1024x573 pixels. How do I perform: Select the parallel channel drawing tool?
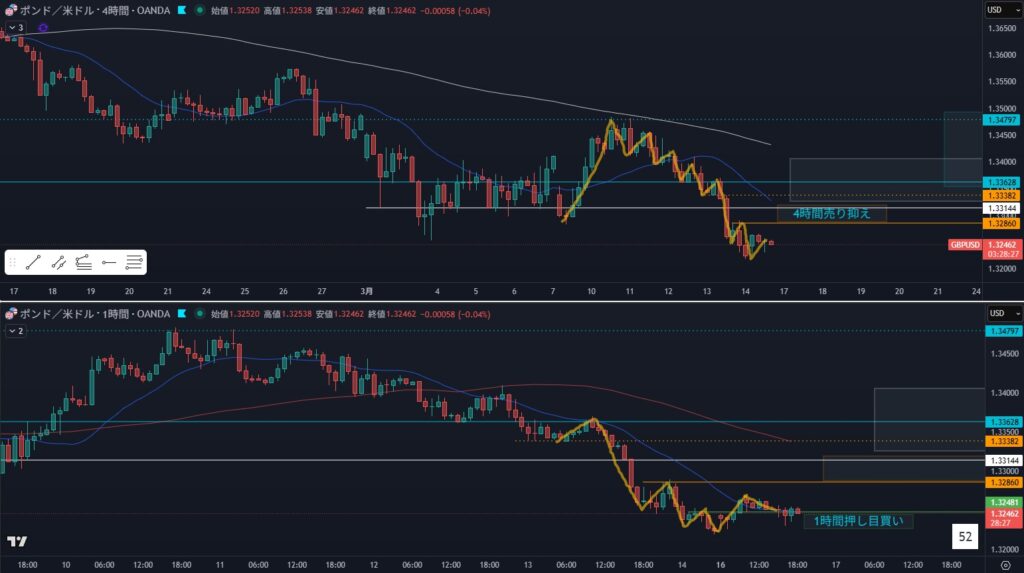59,262
